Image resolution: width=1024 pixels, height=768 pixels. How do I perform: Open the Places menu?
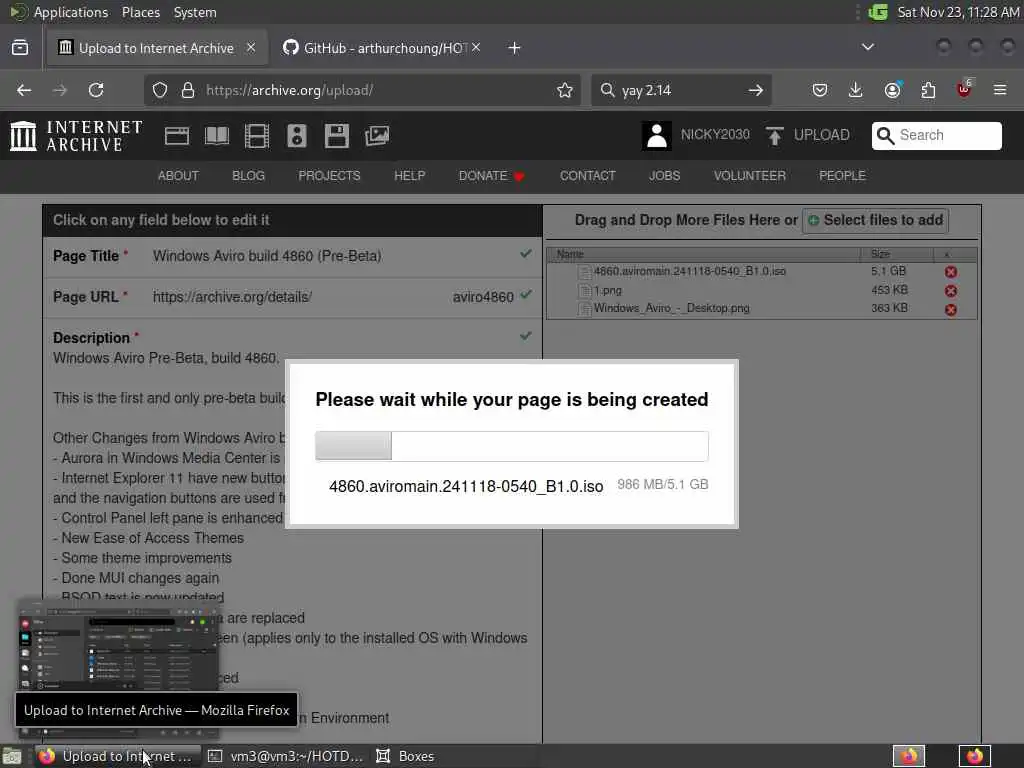coord(140,12)
